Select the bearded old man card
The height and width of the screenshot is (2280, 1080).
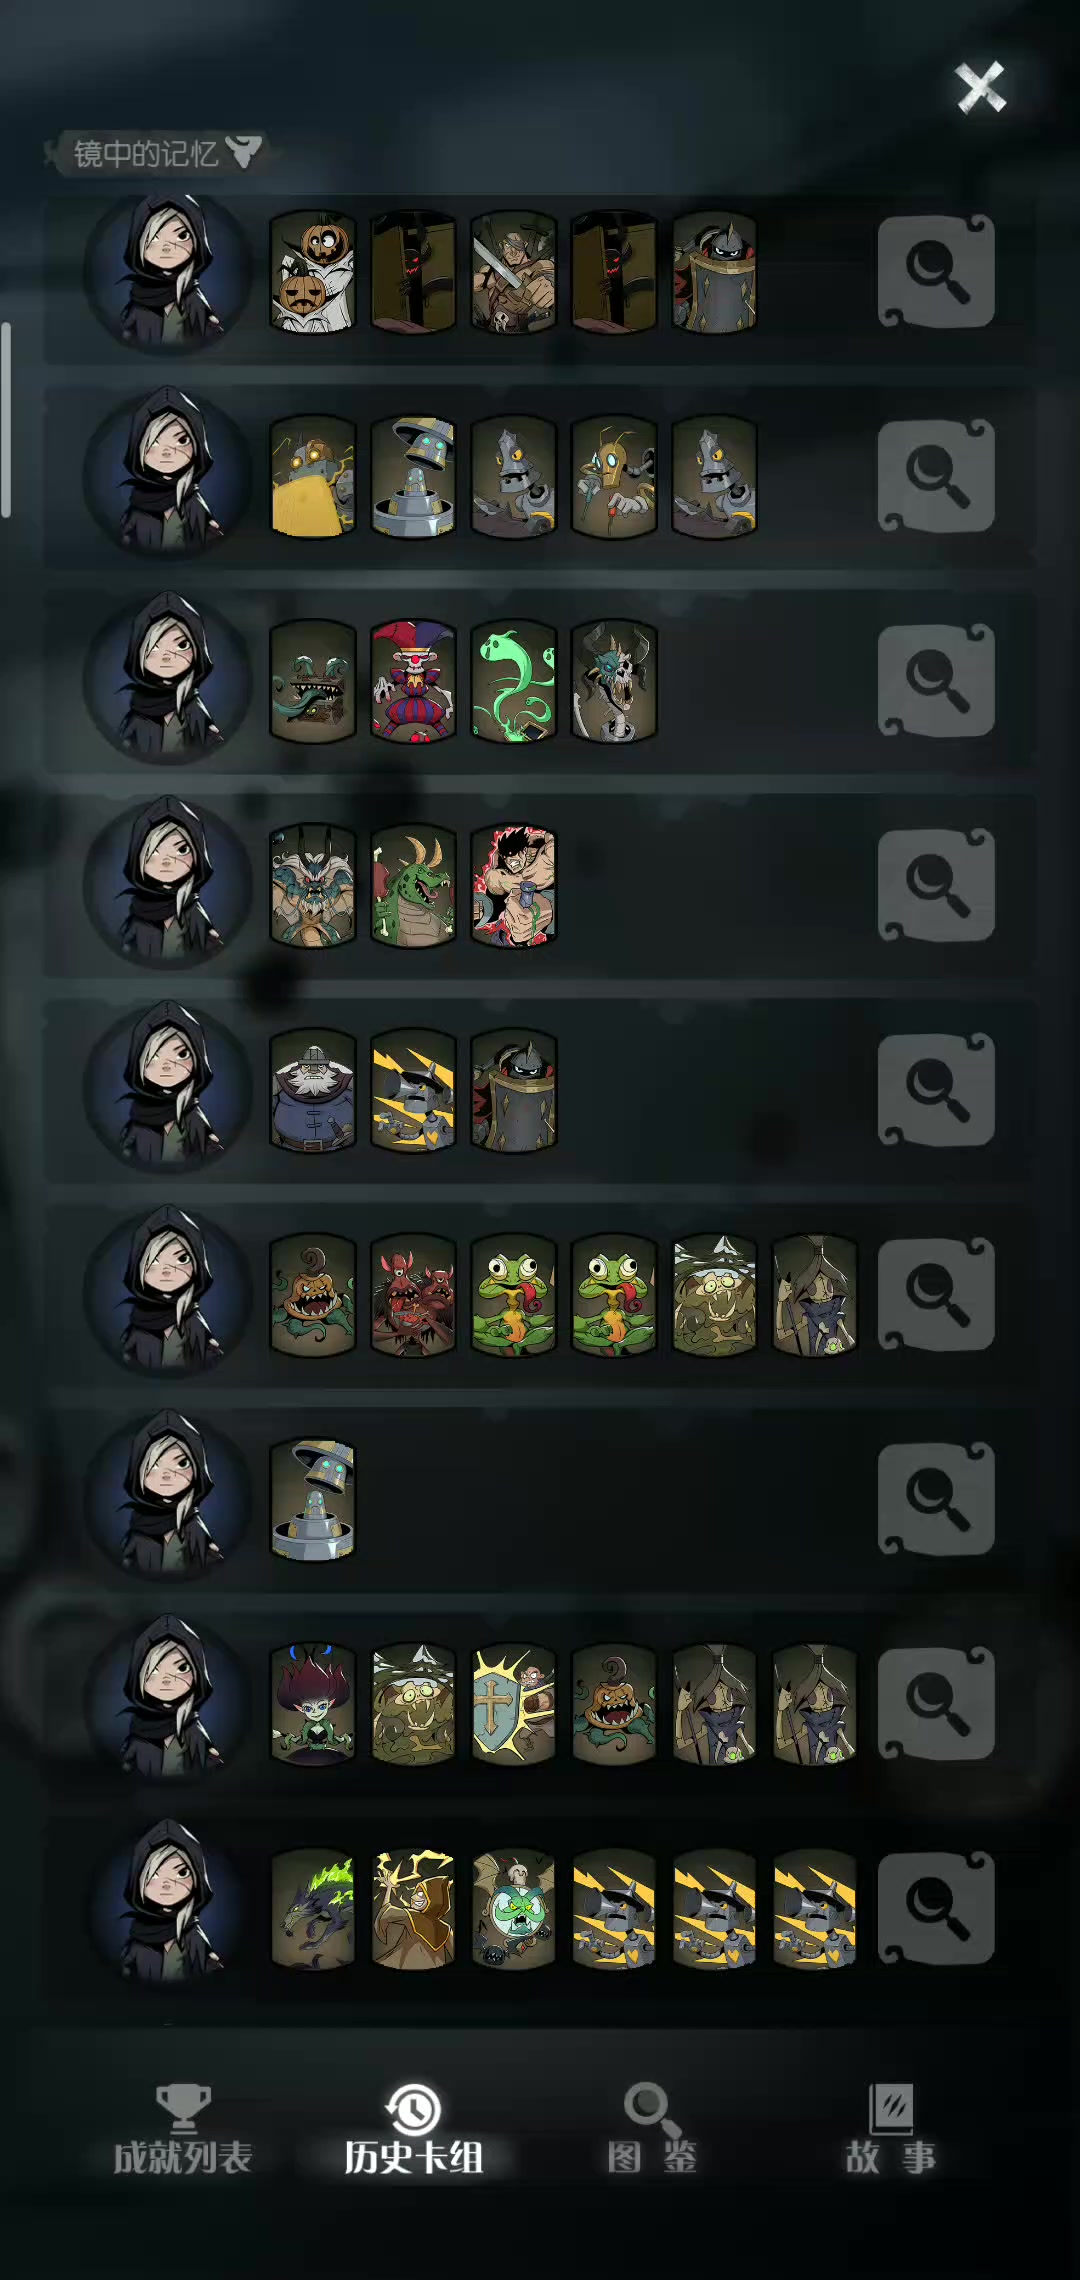pyautogui.click(x=313, y=1090)
